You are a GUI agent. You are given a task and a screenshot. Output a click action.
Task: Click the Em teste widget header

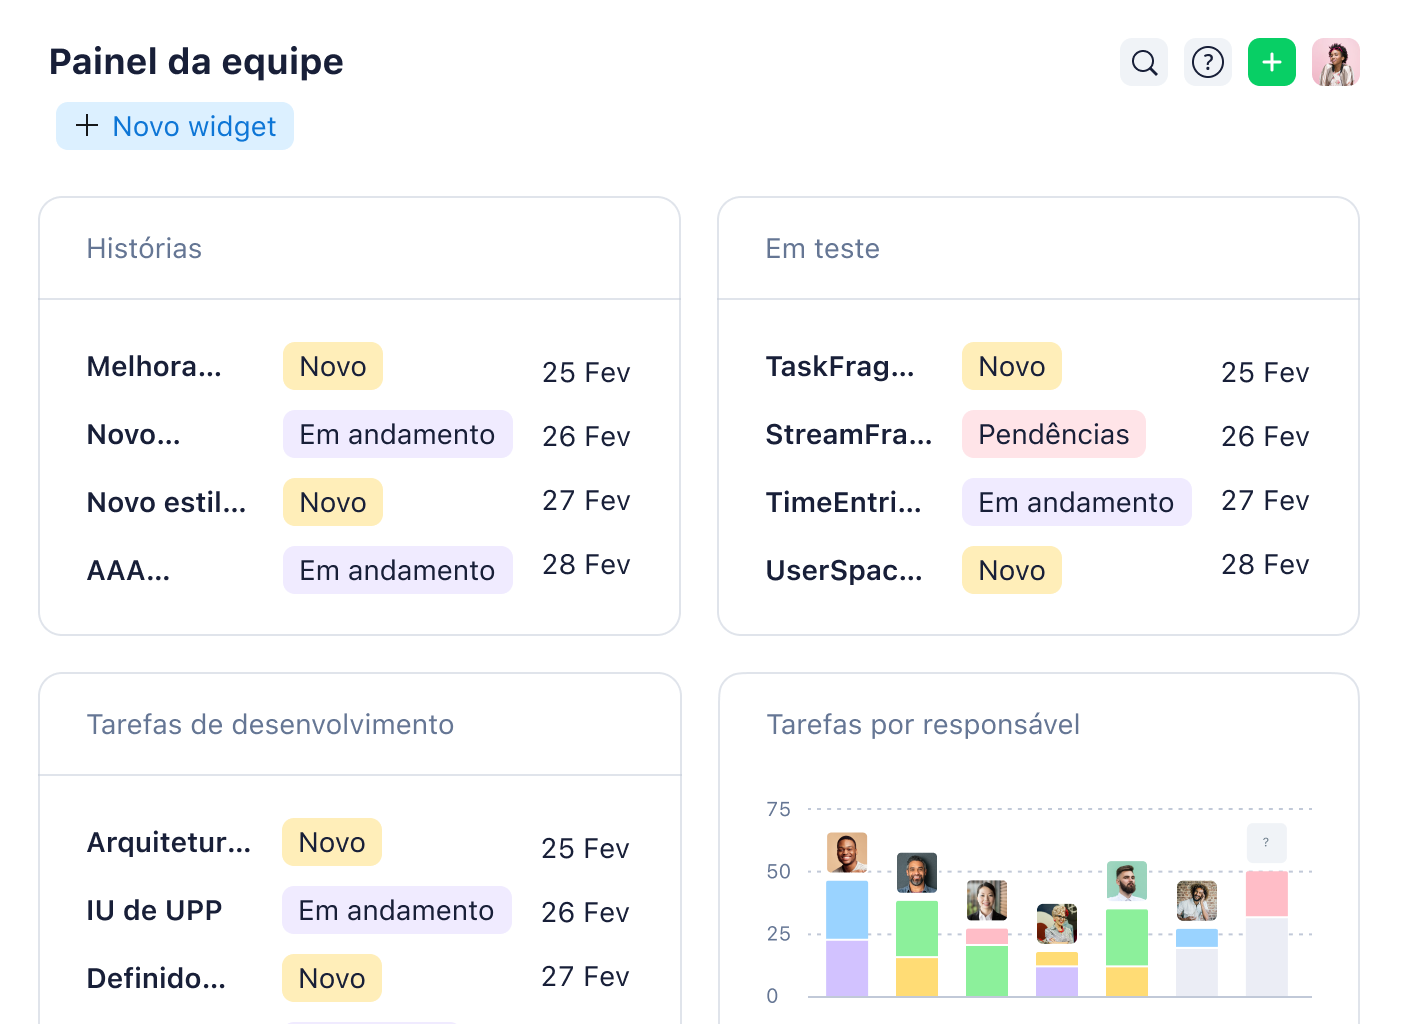[x=823, y=248]
